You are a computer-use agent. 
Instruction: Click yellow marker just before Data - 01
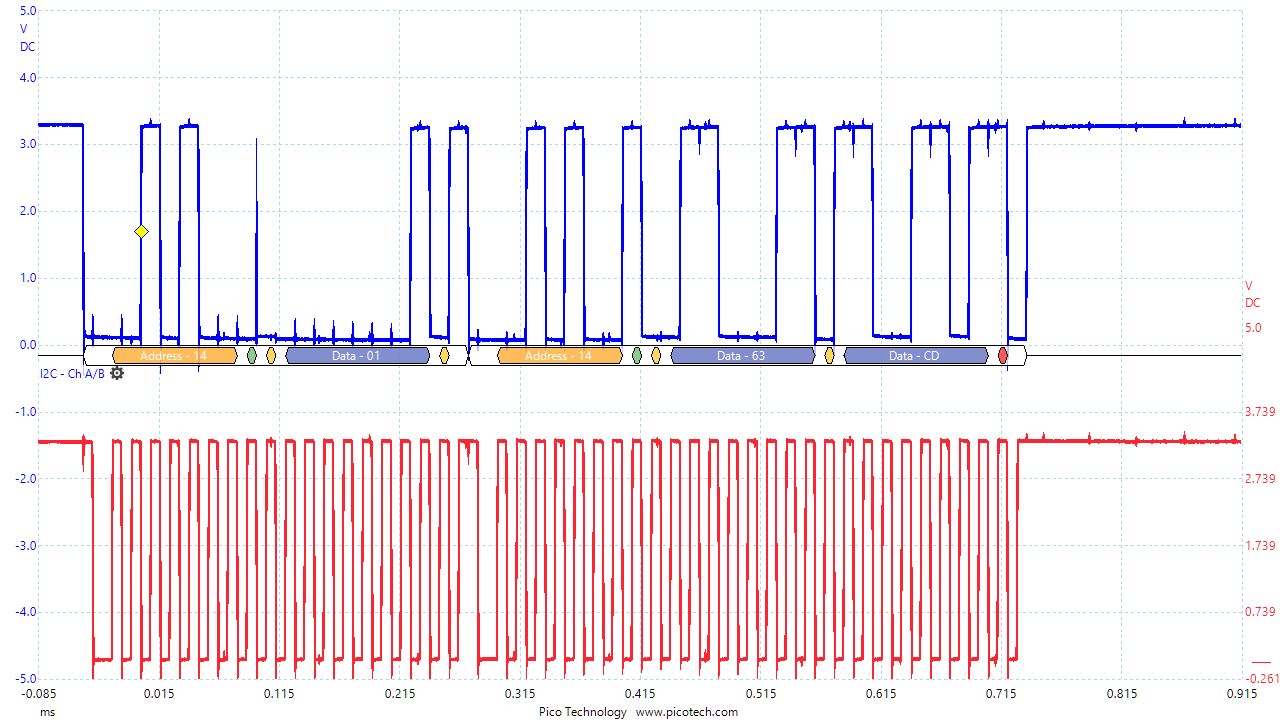coord(271,355)
